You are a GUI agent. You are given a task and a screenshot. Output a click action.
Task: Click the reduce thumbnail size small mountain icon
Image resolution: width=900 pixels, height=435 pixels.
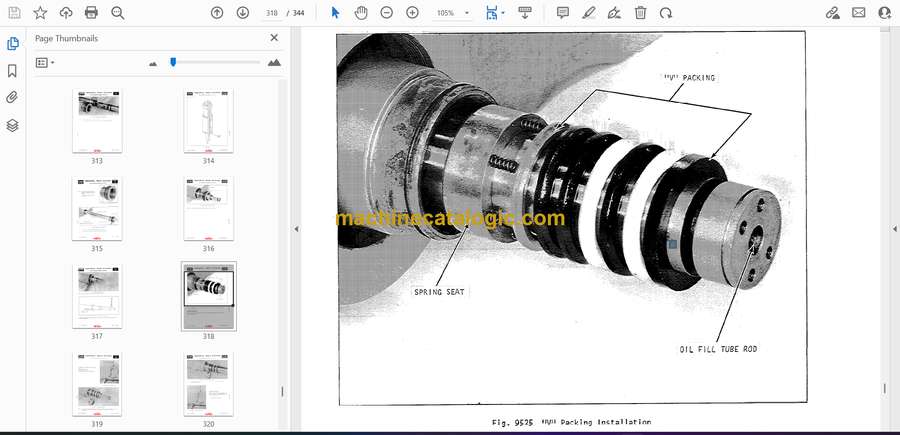(153, 63)
